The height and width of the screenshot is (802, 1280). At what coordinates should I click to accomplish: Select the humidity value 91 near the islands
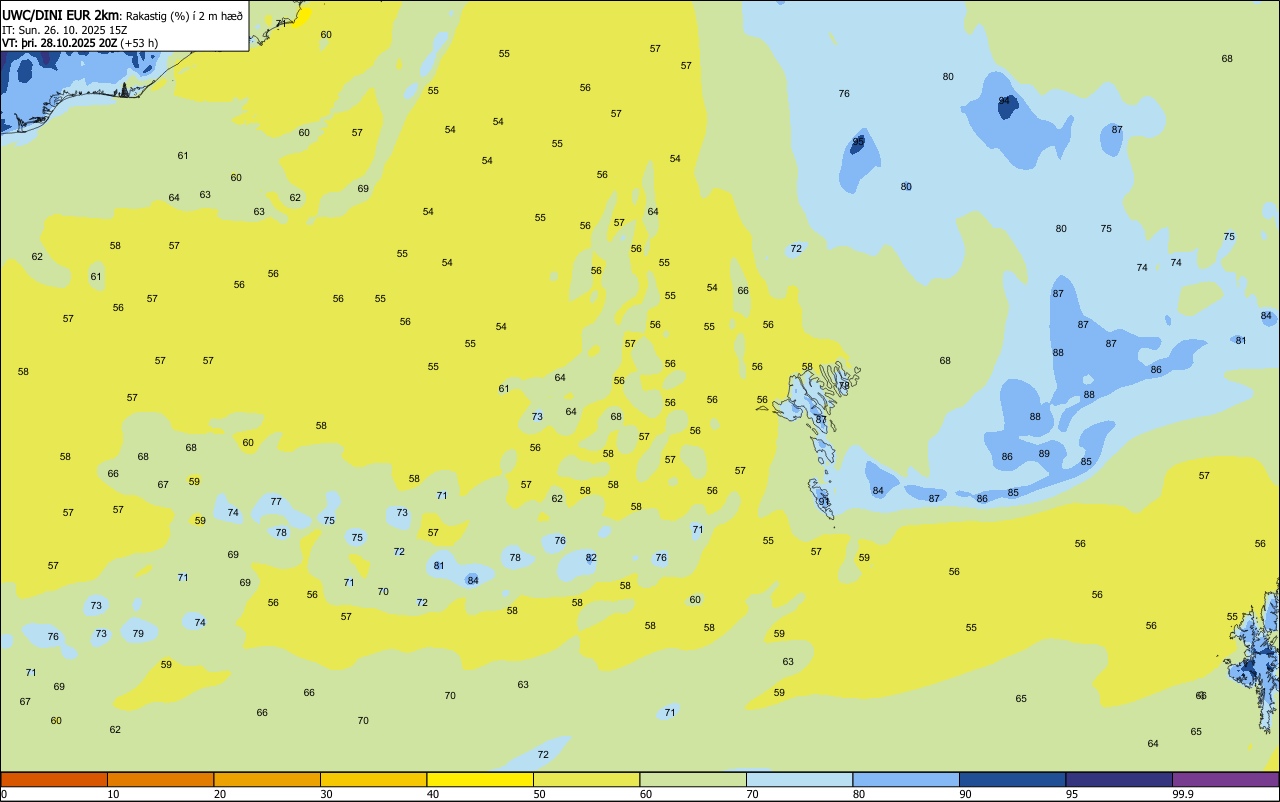click(824, 501)
